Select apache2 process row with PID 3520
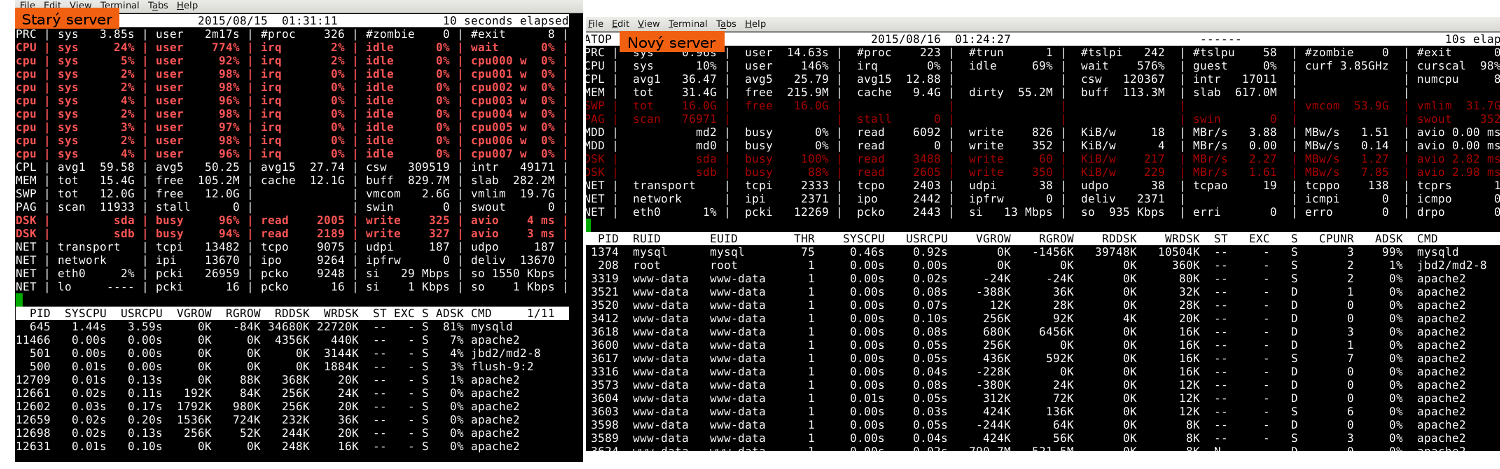Screen dimensions: 1500x469 click(1040, 306)
